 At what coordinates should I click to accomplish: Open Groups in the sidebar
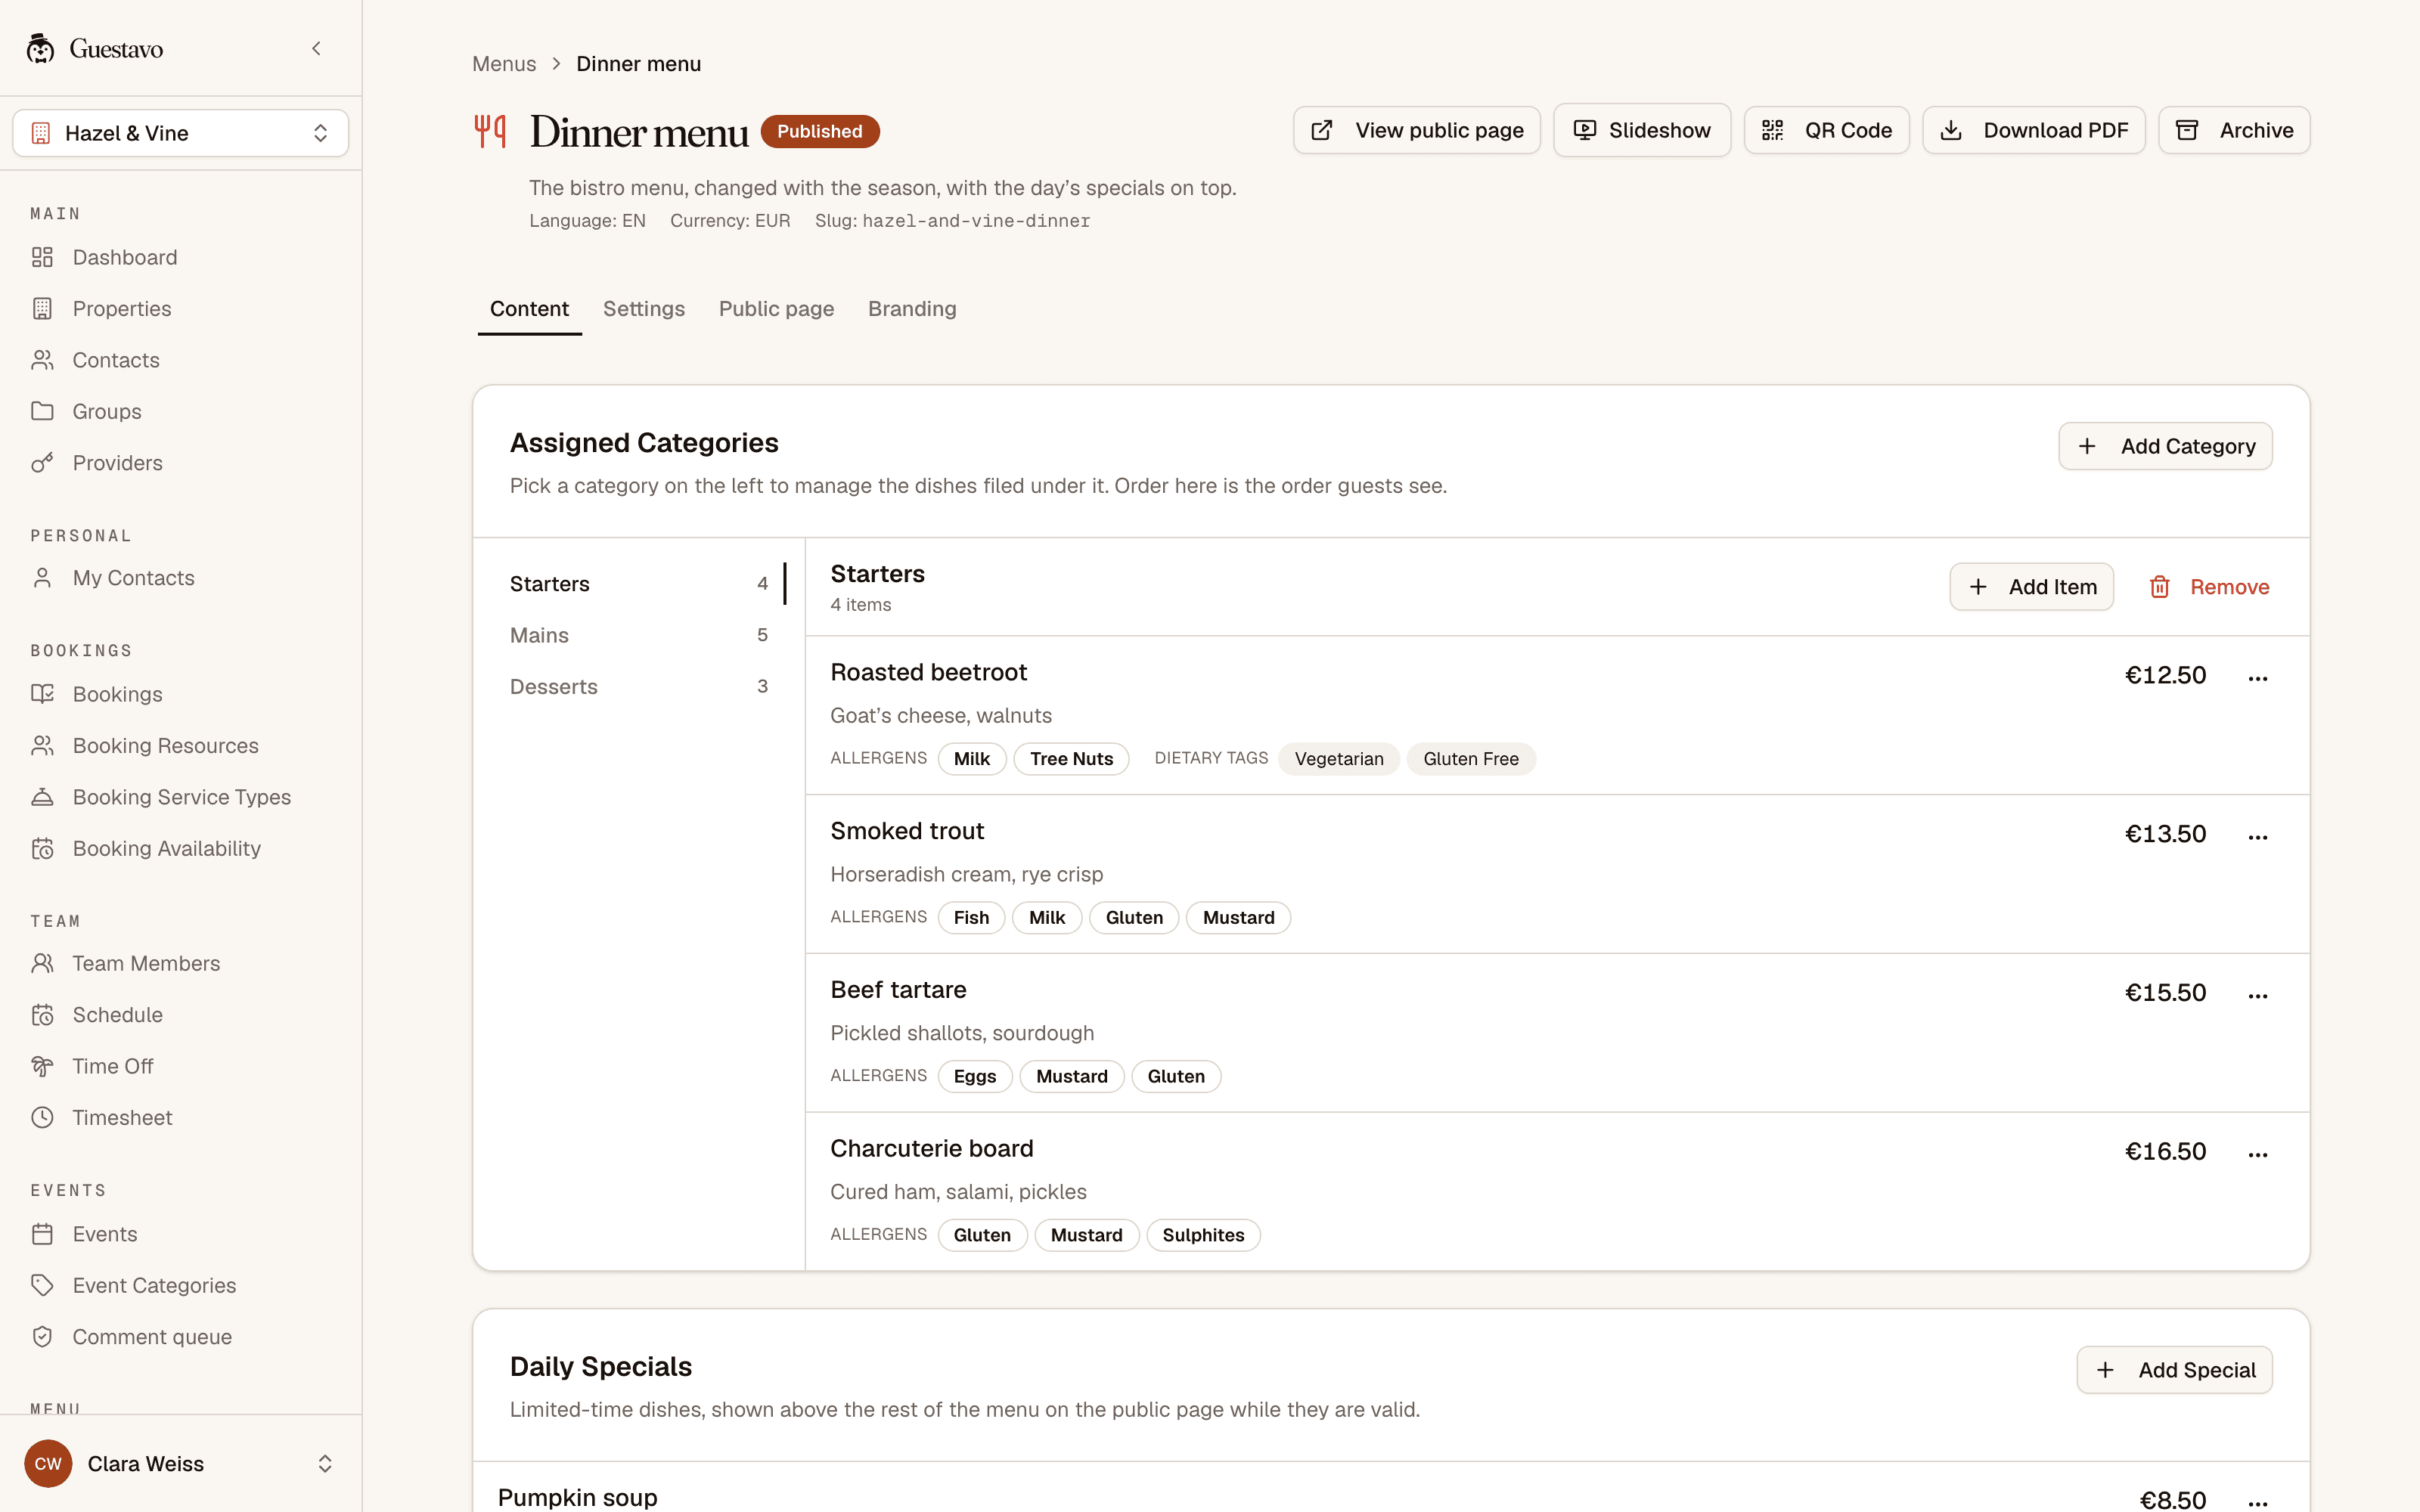click(x=180, y=411)
